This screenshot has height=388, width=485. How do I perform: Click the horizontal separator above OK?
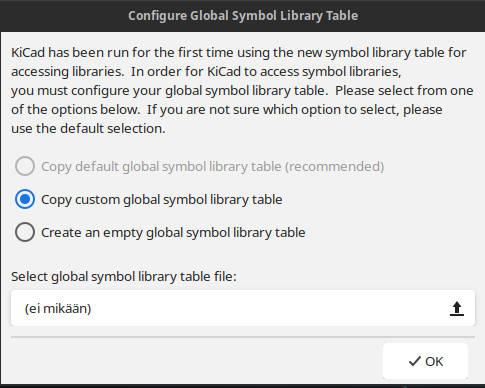(243, 337)
